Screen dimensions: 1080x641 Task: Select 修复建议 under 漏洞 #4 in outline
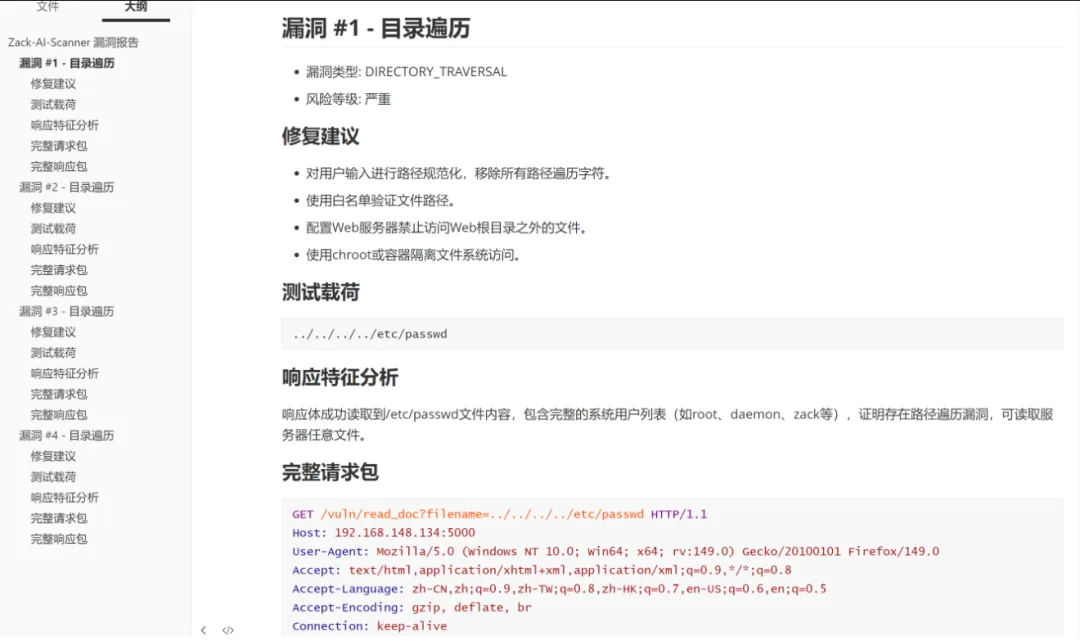pos(53,456)
